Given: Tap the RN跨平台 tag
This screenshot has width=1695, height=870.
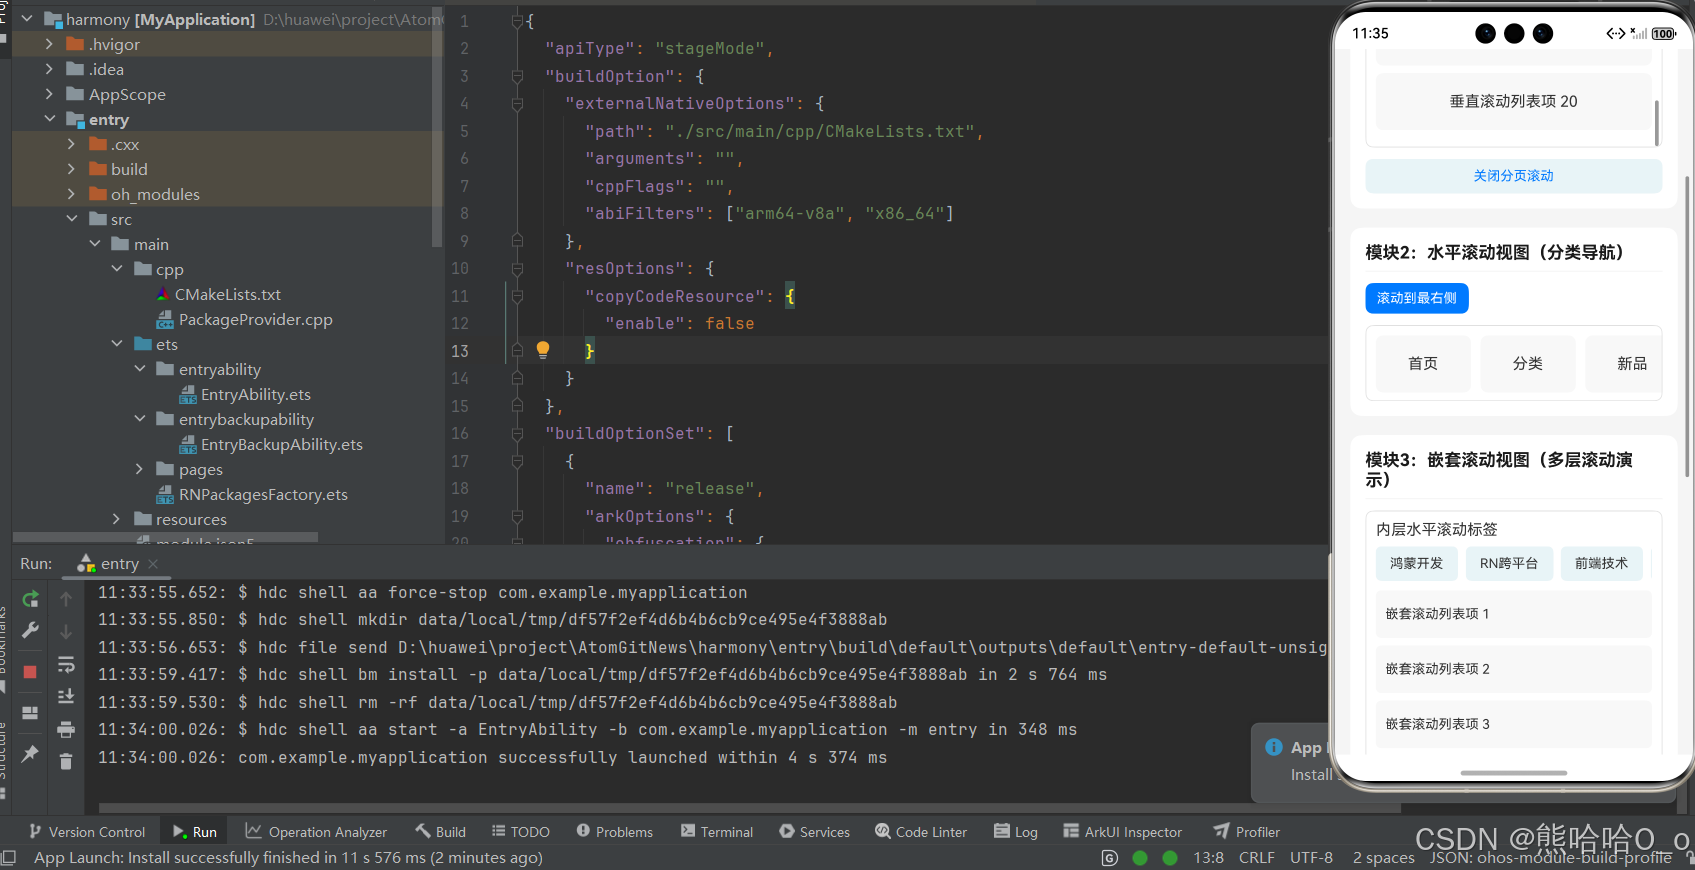Looking at the screenshot, I should tap(1509, 564).
